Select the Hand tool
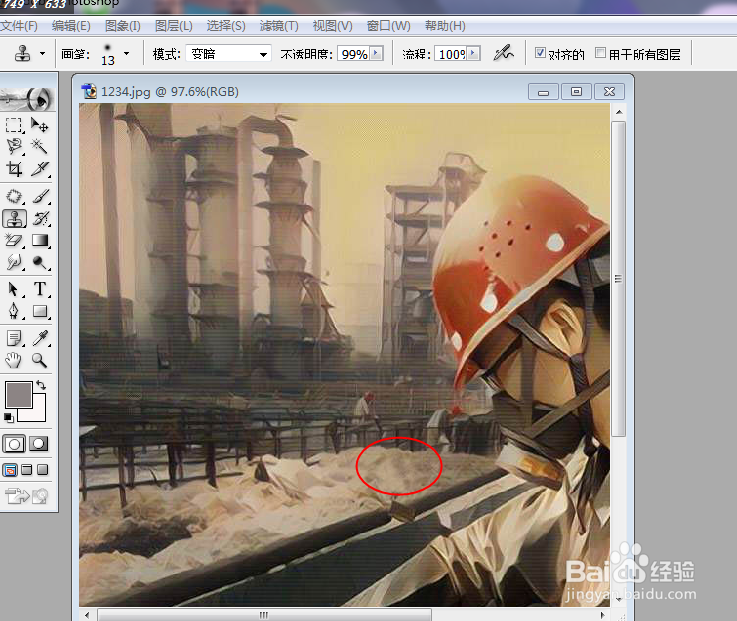 tap(14, 360)
